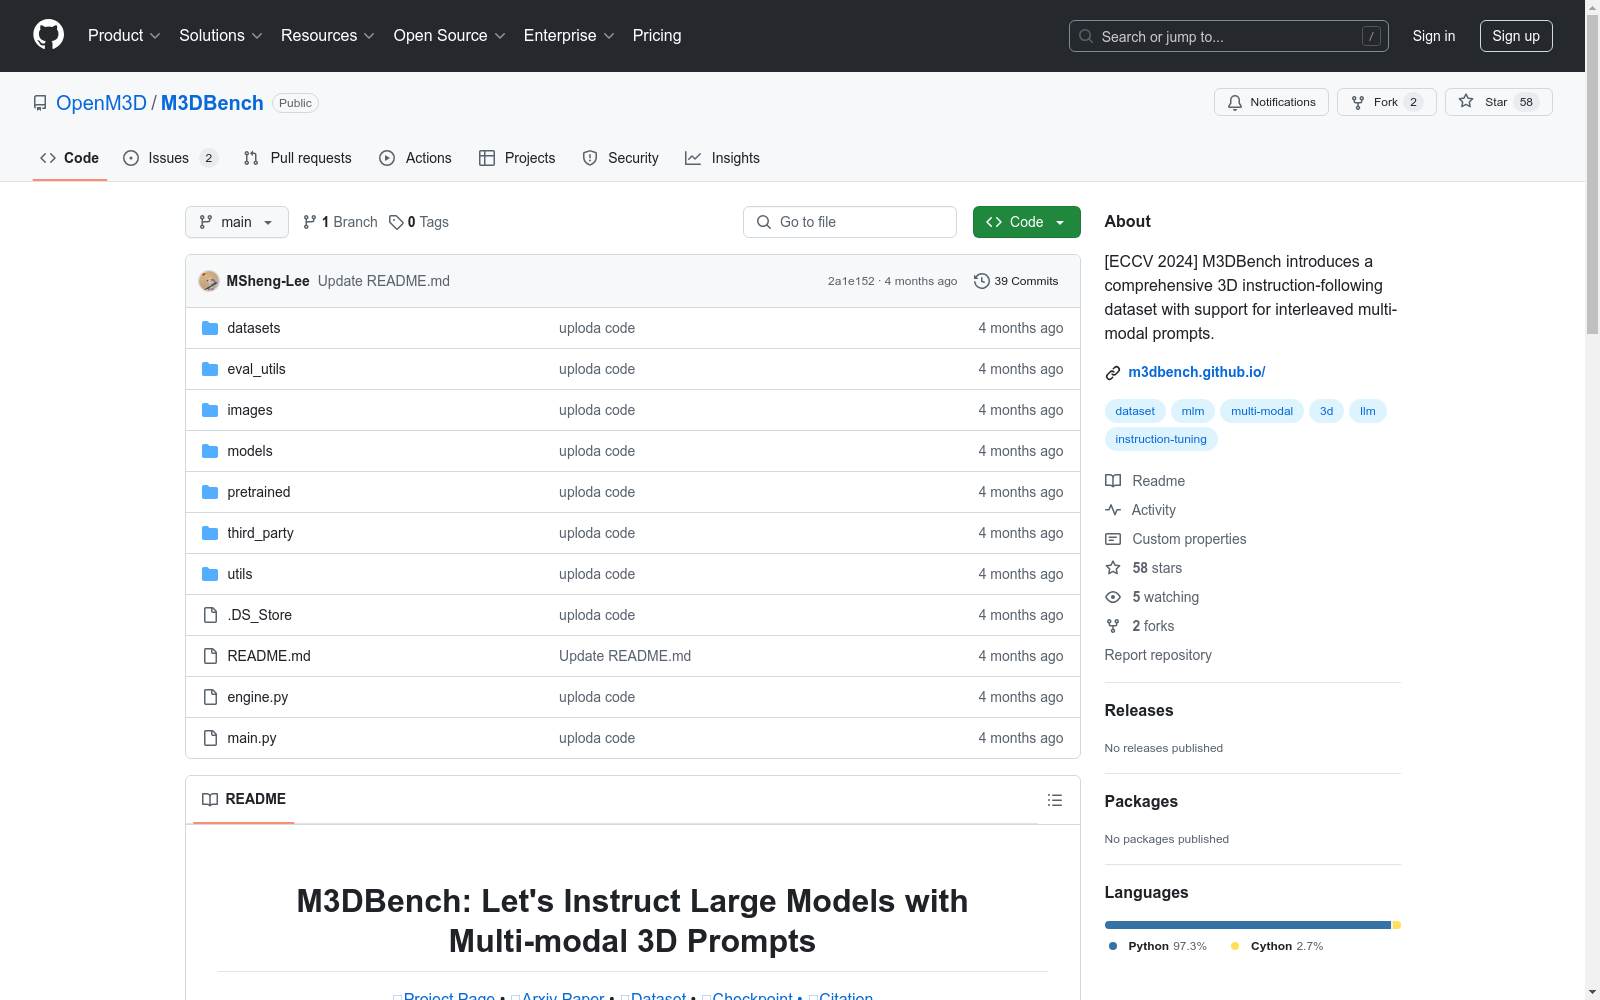The height and width of the screenshot is (1000, 1600).
Task: Click the Python segment of languages bar
Action: (x=1247, y=925)
